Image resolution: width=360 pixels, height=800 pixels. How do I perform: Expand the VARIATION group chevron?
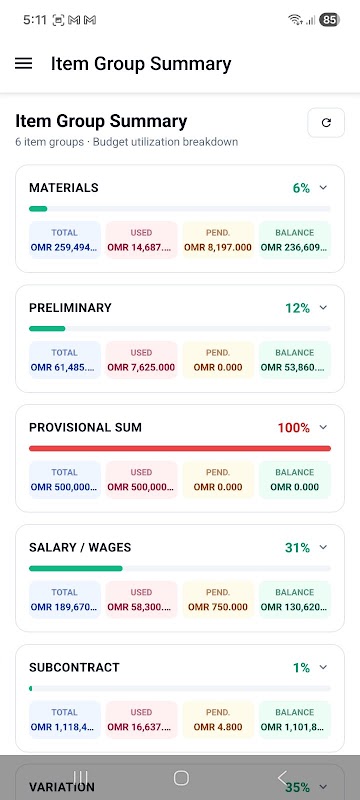tap(323, 787)
